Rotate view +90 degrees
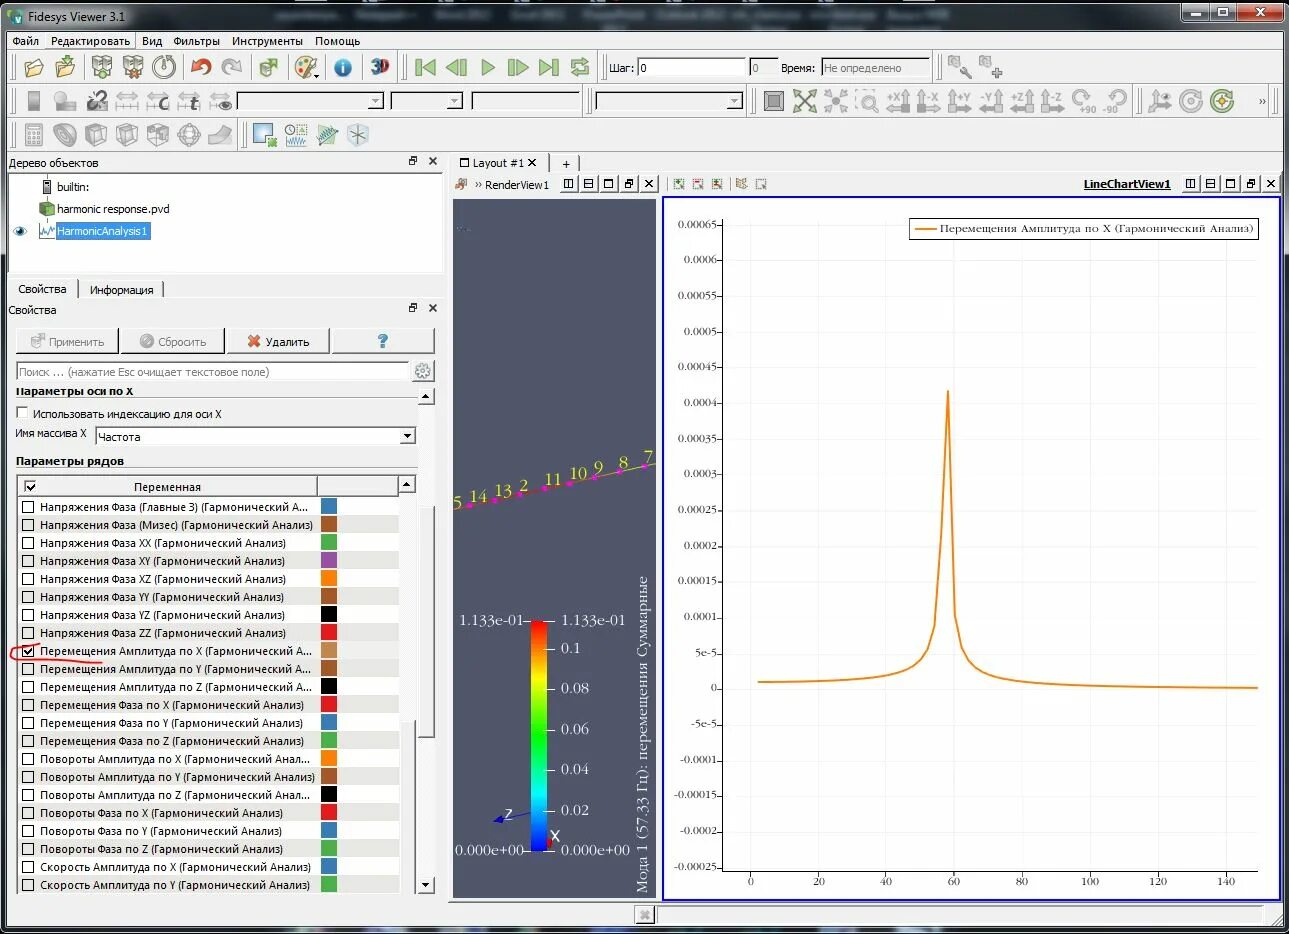 click(x=1083, y=101)
